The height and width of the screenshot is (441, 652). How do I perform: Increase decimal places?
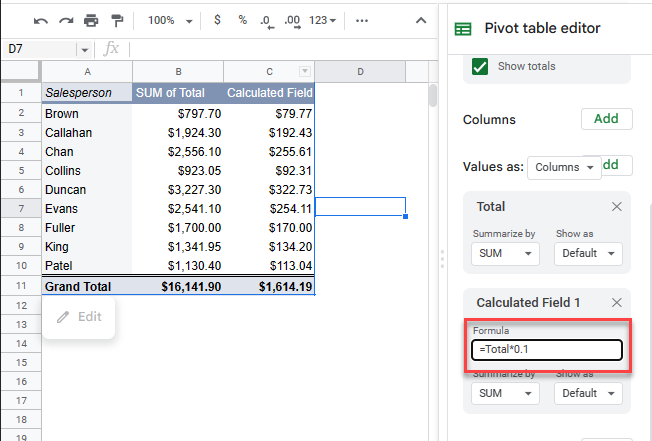(292, 20)
